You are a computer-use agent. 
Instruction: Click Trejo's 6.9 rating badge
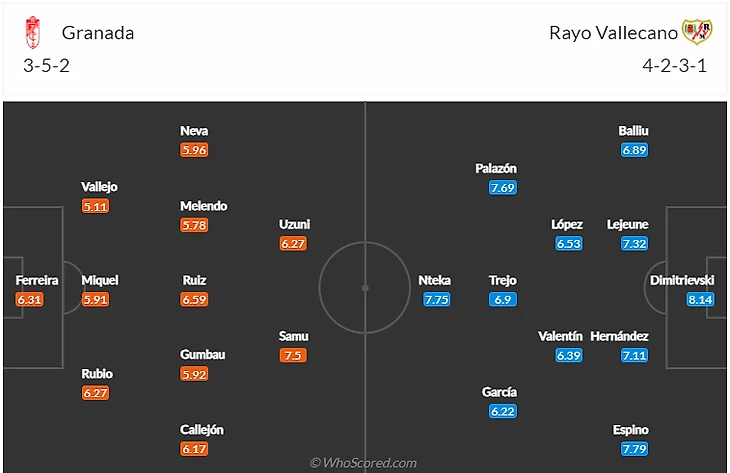pyautogui.click(x=502, y=299)
